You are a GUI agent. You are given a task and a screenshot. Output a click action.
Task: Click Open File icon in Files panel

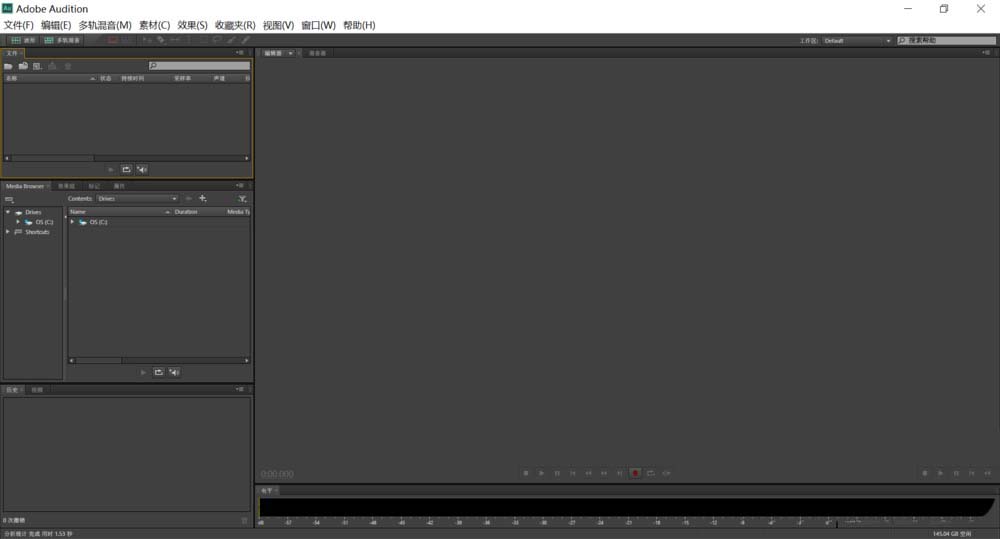[8, 66]
